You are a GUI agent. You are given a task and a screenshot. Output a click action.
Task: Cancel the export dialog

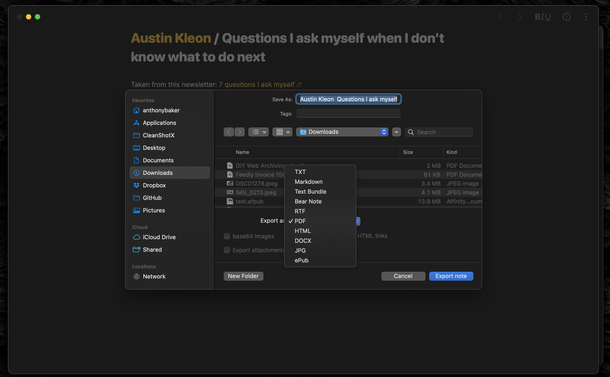coord(403,276)
